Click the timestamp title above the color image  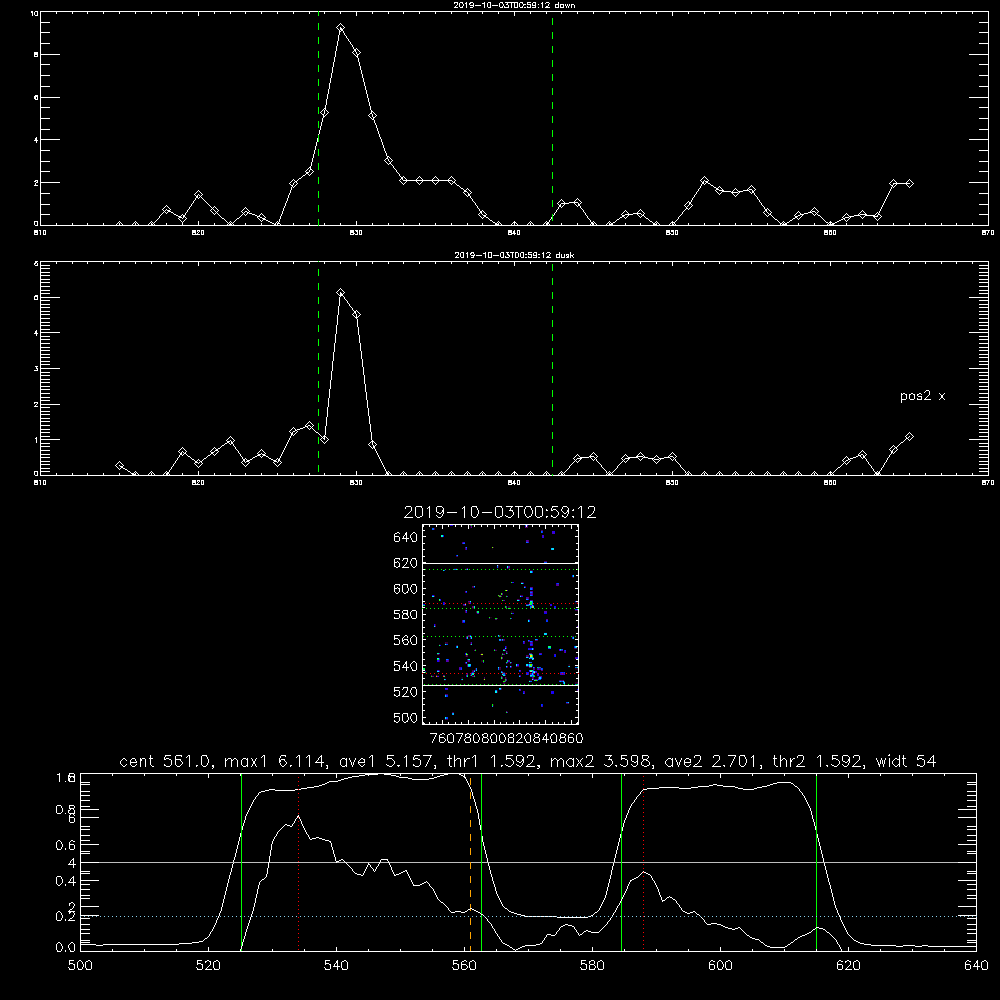coord(500,512)
